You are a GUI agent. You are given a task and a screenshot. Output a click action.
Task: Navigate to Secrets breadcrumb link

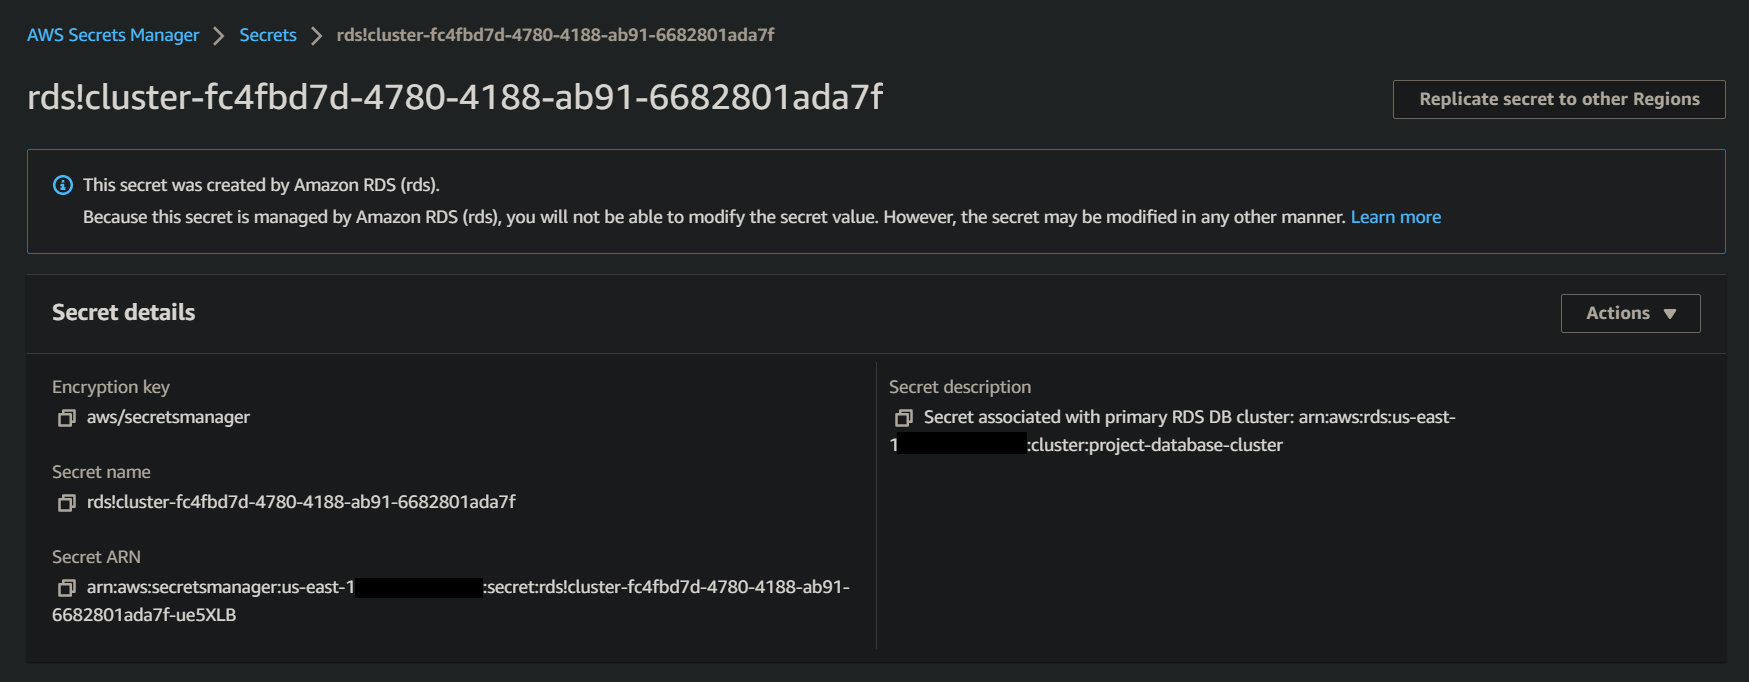click(268, 35)
